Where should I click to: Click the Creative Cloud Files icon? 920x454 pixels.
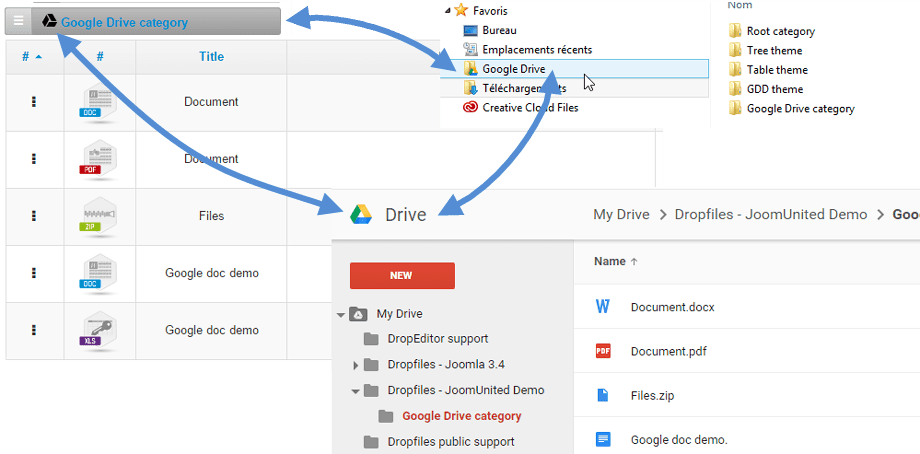pos(470,108)
